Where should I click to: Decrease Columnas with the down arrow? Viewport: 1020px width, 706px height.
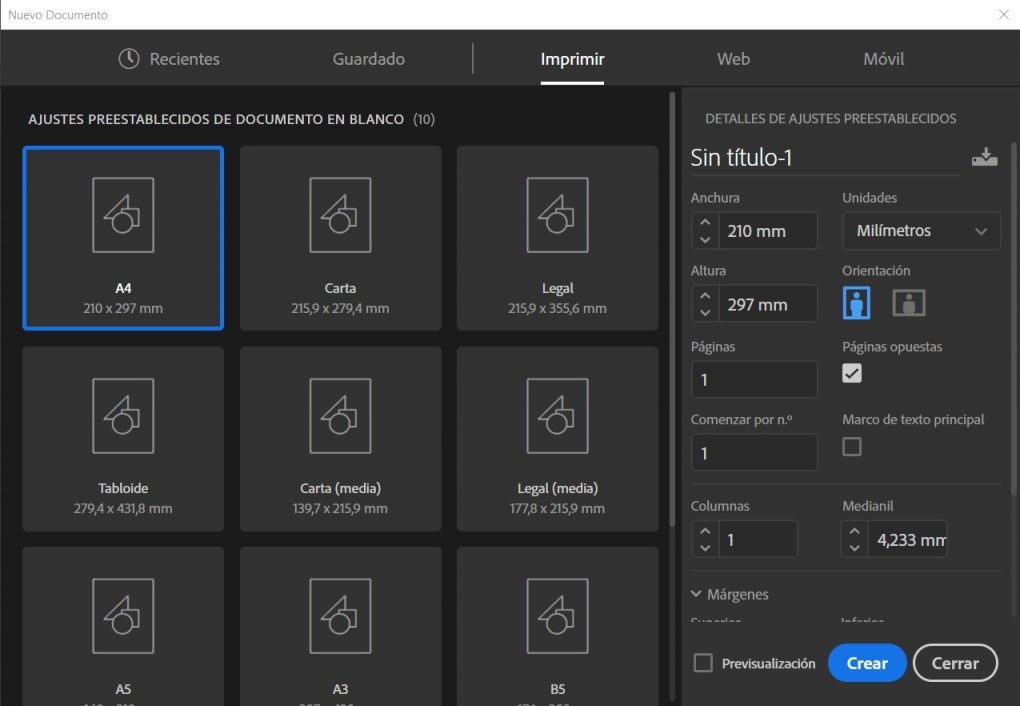tap(706, 547)
